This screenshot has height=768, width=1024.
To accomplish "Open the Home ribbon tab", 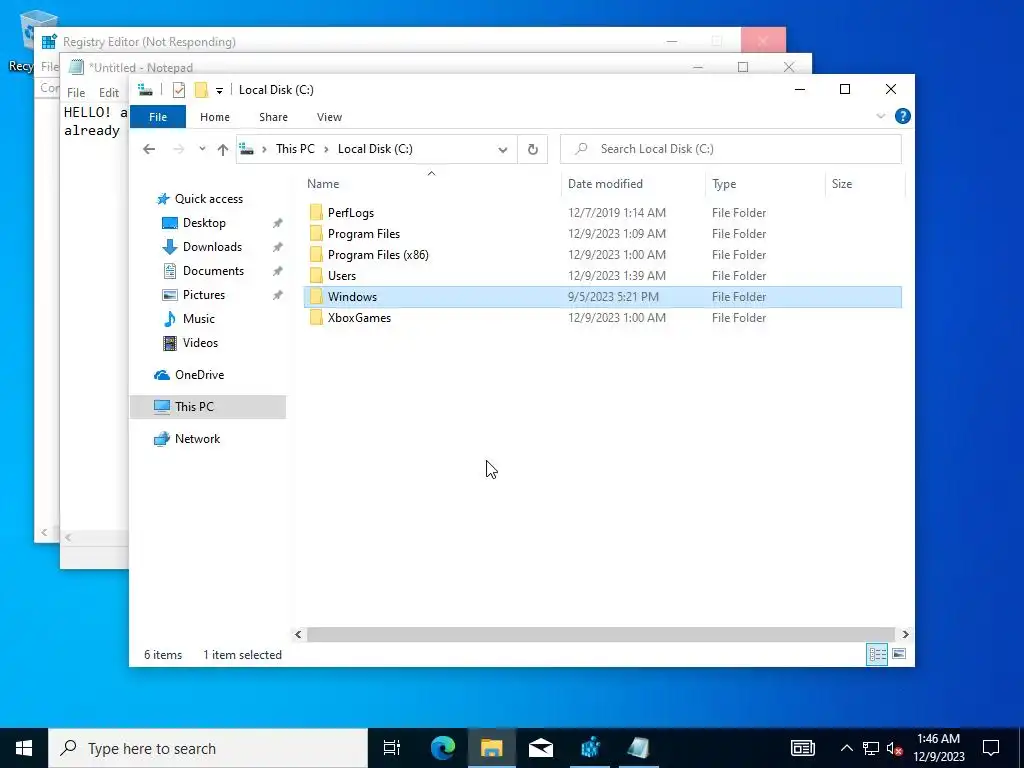I will [215, 117].
